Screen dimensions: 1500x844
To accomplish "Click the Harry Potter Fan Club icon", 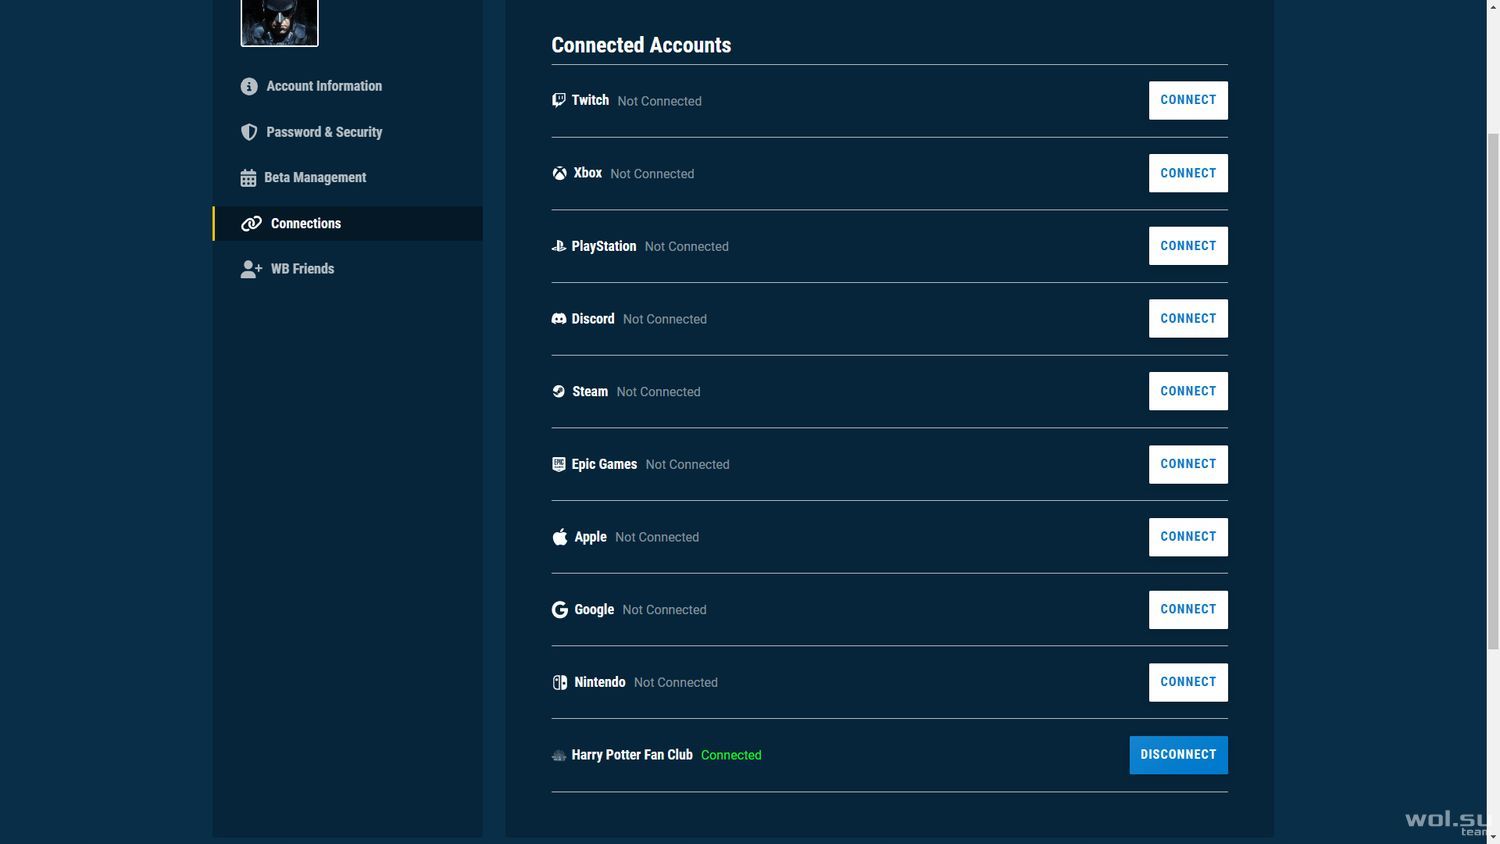I will [x=559, y=756].
